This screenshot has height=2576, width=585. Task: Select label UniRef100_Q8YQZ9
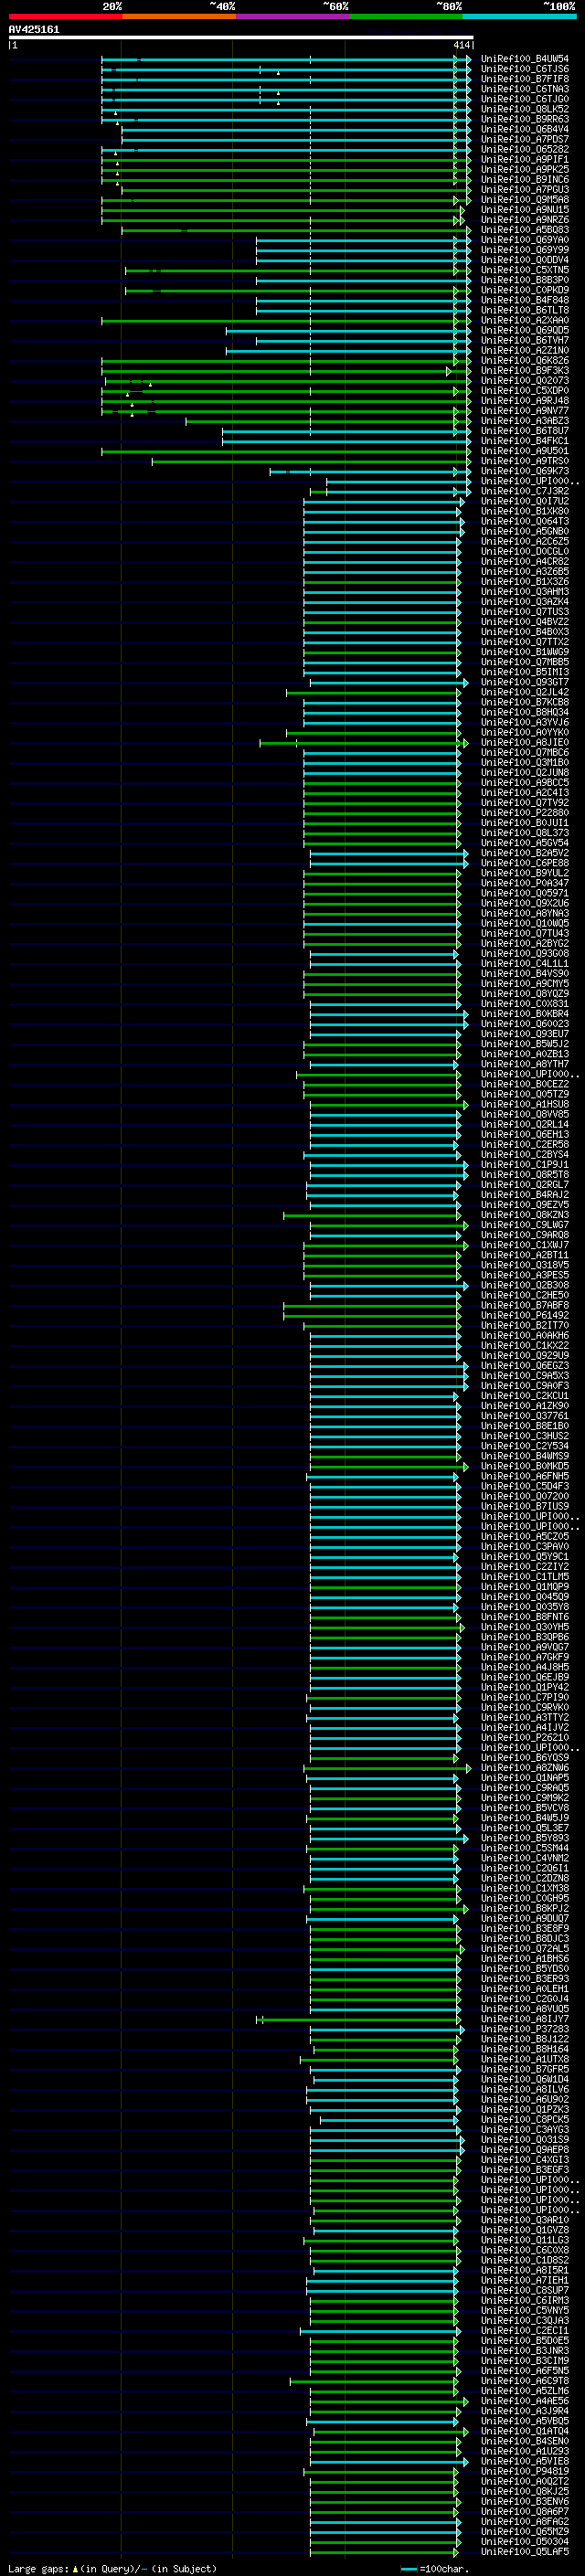(525, 994)
